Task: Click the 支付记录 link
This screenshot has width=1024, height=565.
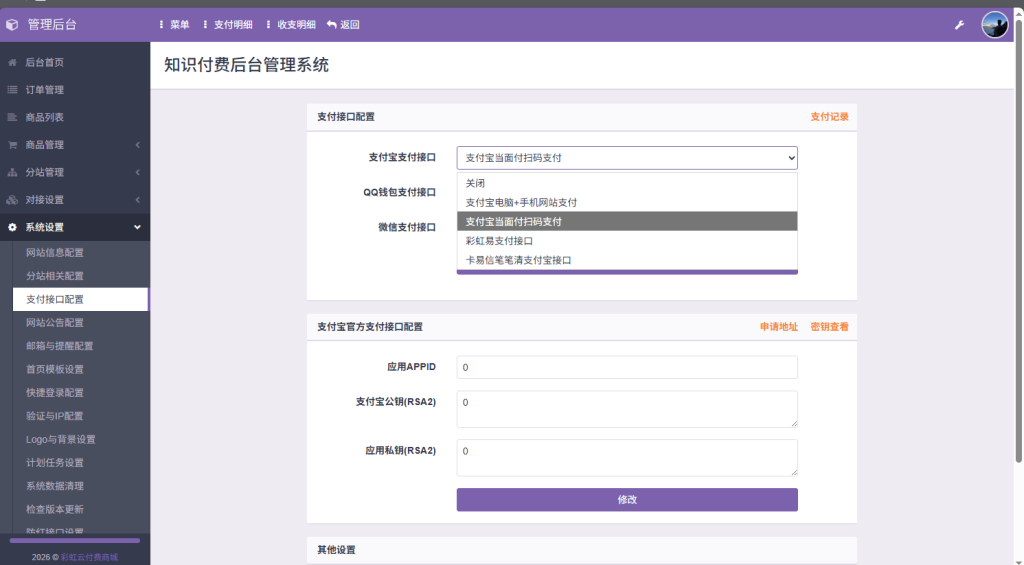Action: pyautogui.click(x=829, y=117)
